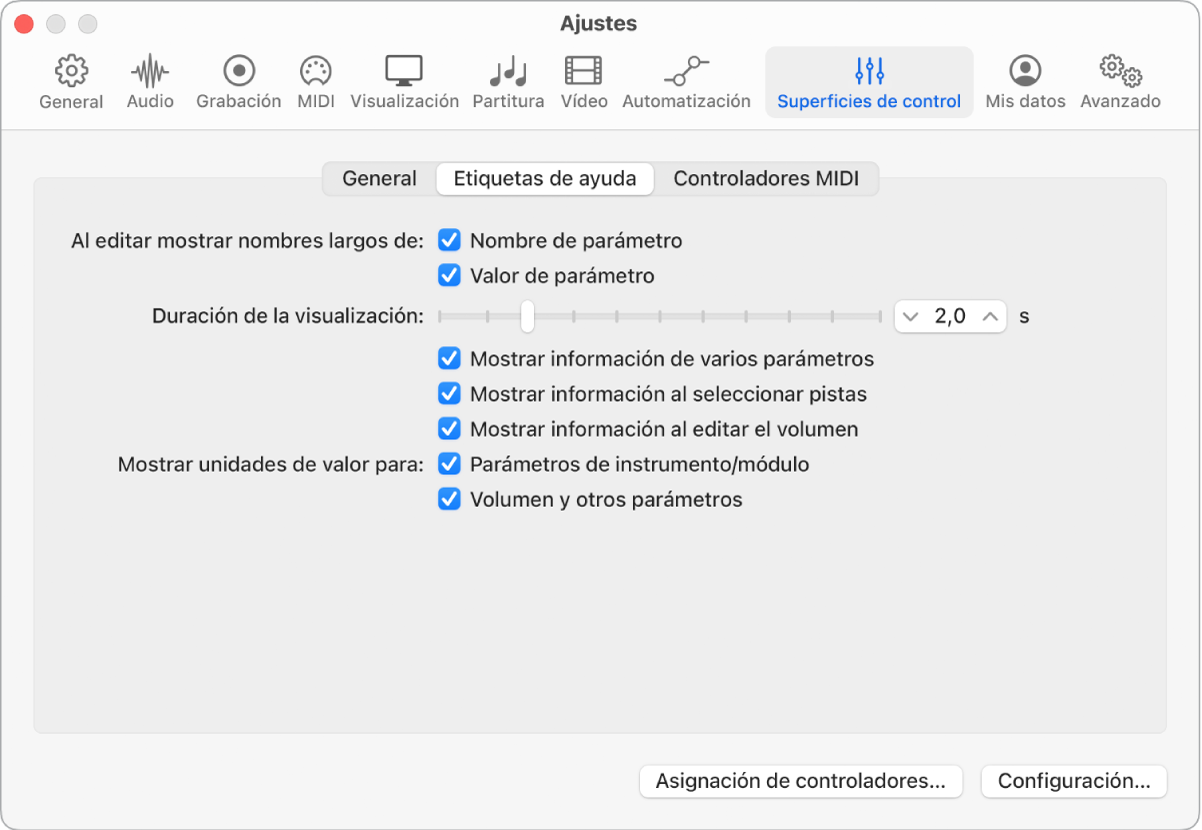Image resolution: width=1202 pixels, height=830 pixels.
Task: Open the Grabación record settings pane
Action: click(x=239, y=82)
